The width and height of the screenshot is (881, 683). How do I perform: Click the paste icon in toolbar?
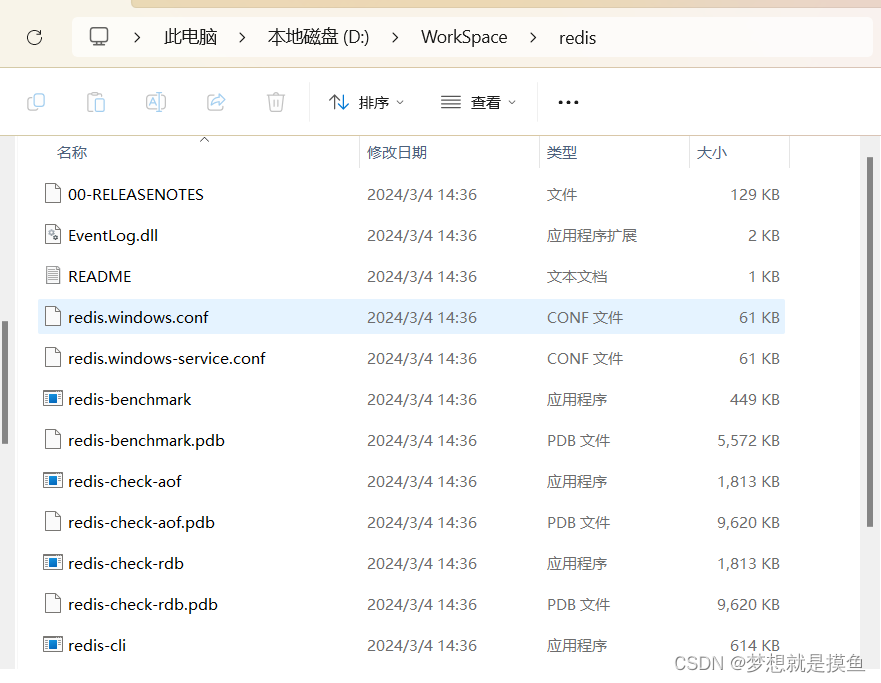pyautogui.click(x=96, y=102)
